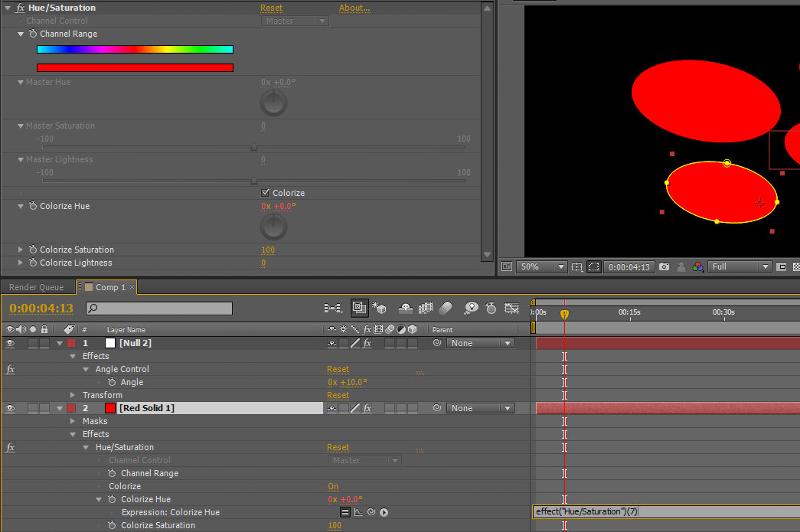The width and height of the screenshot is (800, 532).
Task: Open the Composition Mini-Flowchart icon
Action: click(332, 308)
